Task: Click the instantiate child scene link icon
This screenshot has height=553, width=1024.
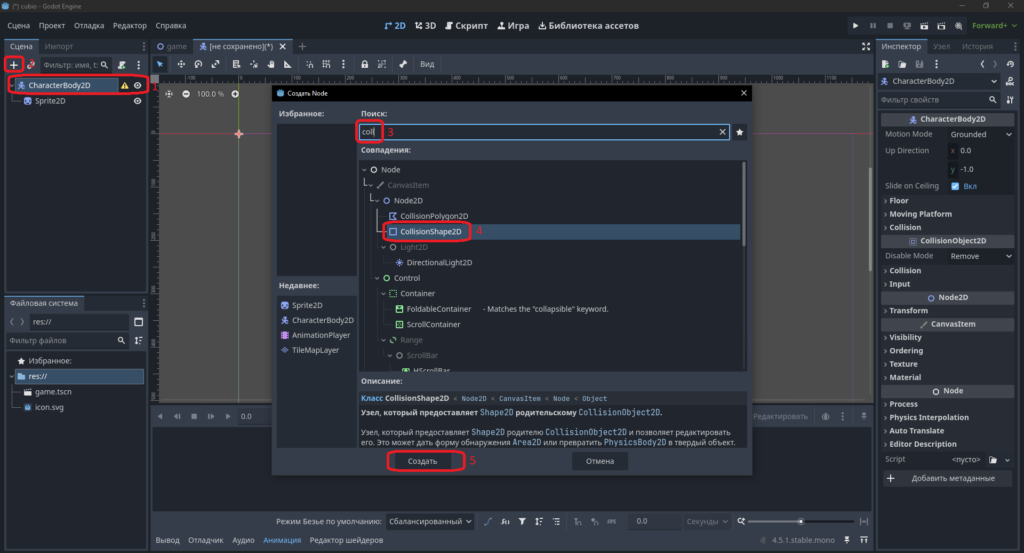Action: [x=31, y=65]
